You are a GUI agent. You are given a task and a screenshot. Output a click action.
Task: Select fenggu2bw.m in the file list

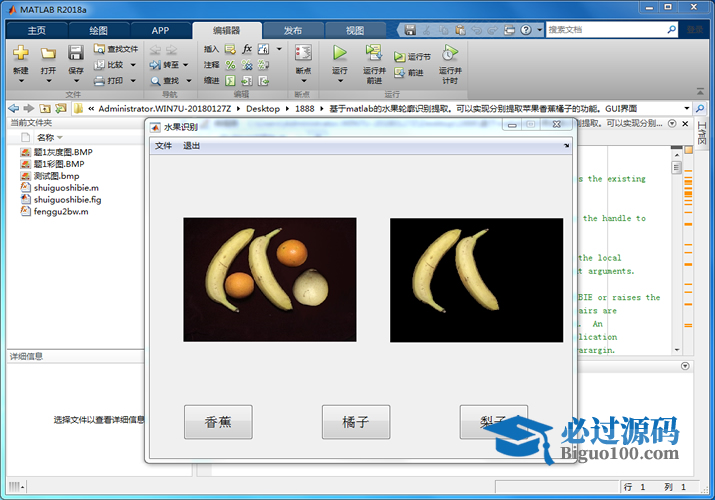coord(61,211)
